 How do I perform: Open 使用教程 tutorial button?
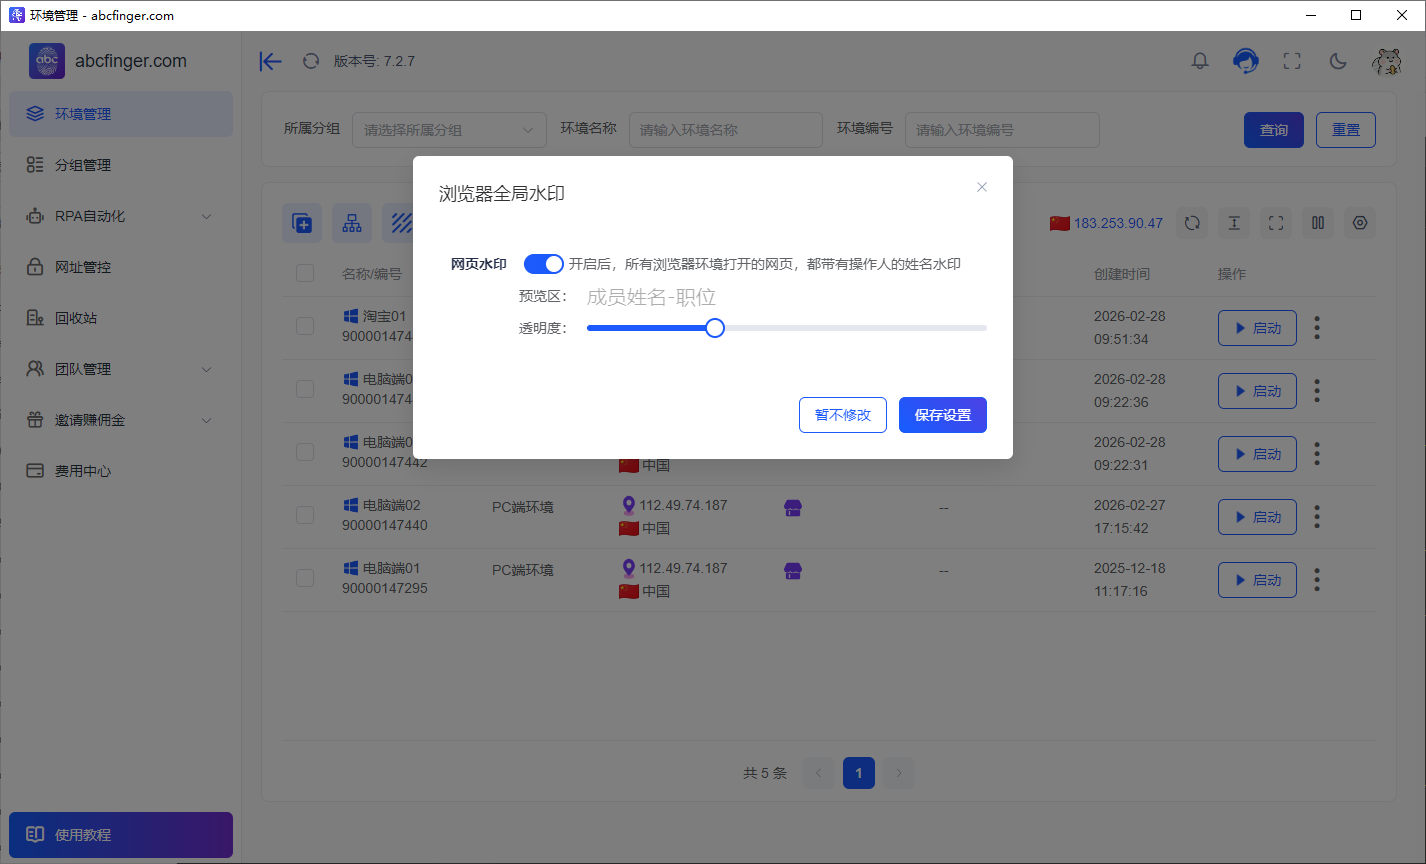121,835
